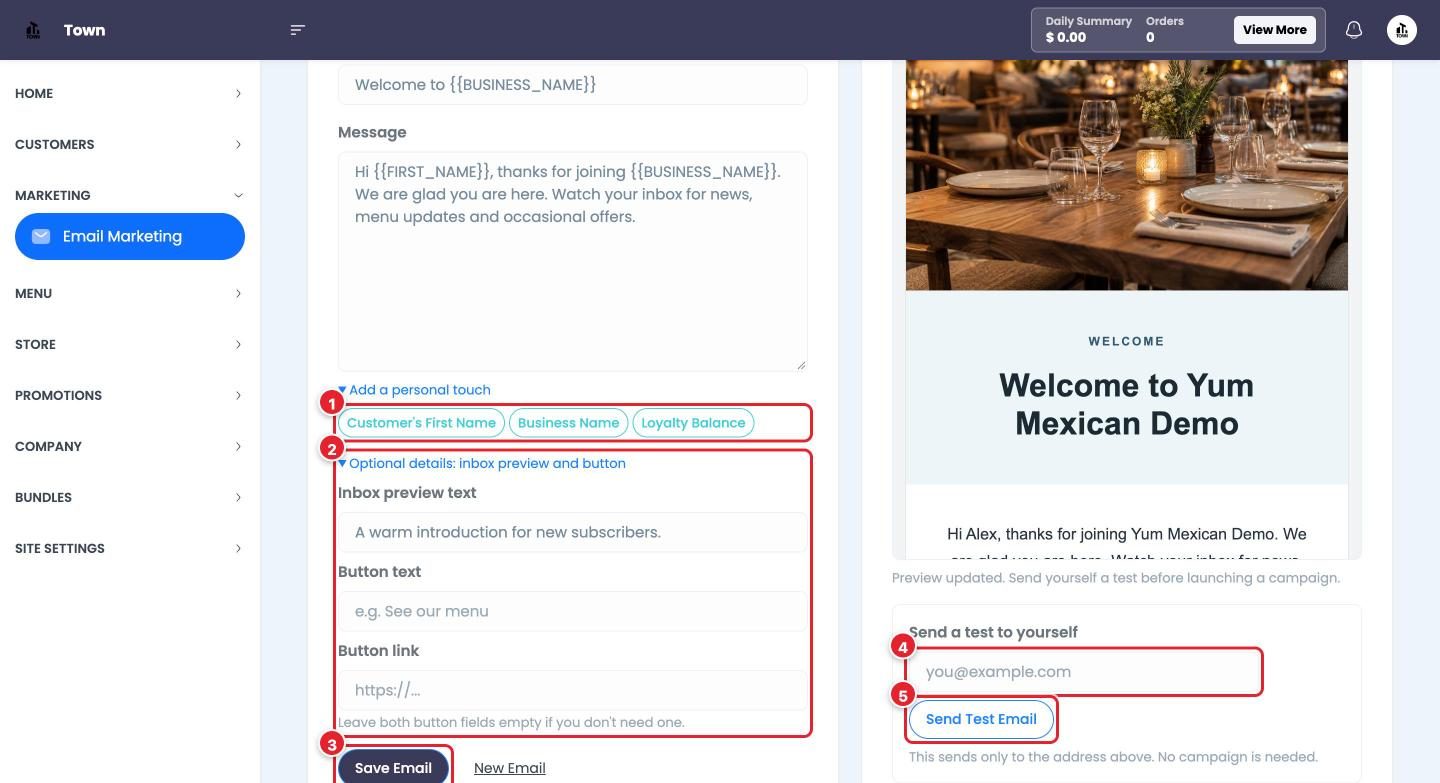Screen dimensions: 1440x783
Task: Open the user profile avatar
Action: click(x=1402, y=30)
